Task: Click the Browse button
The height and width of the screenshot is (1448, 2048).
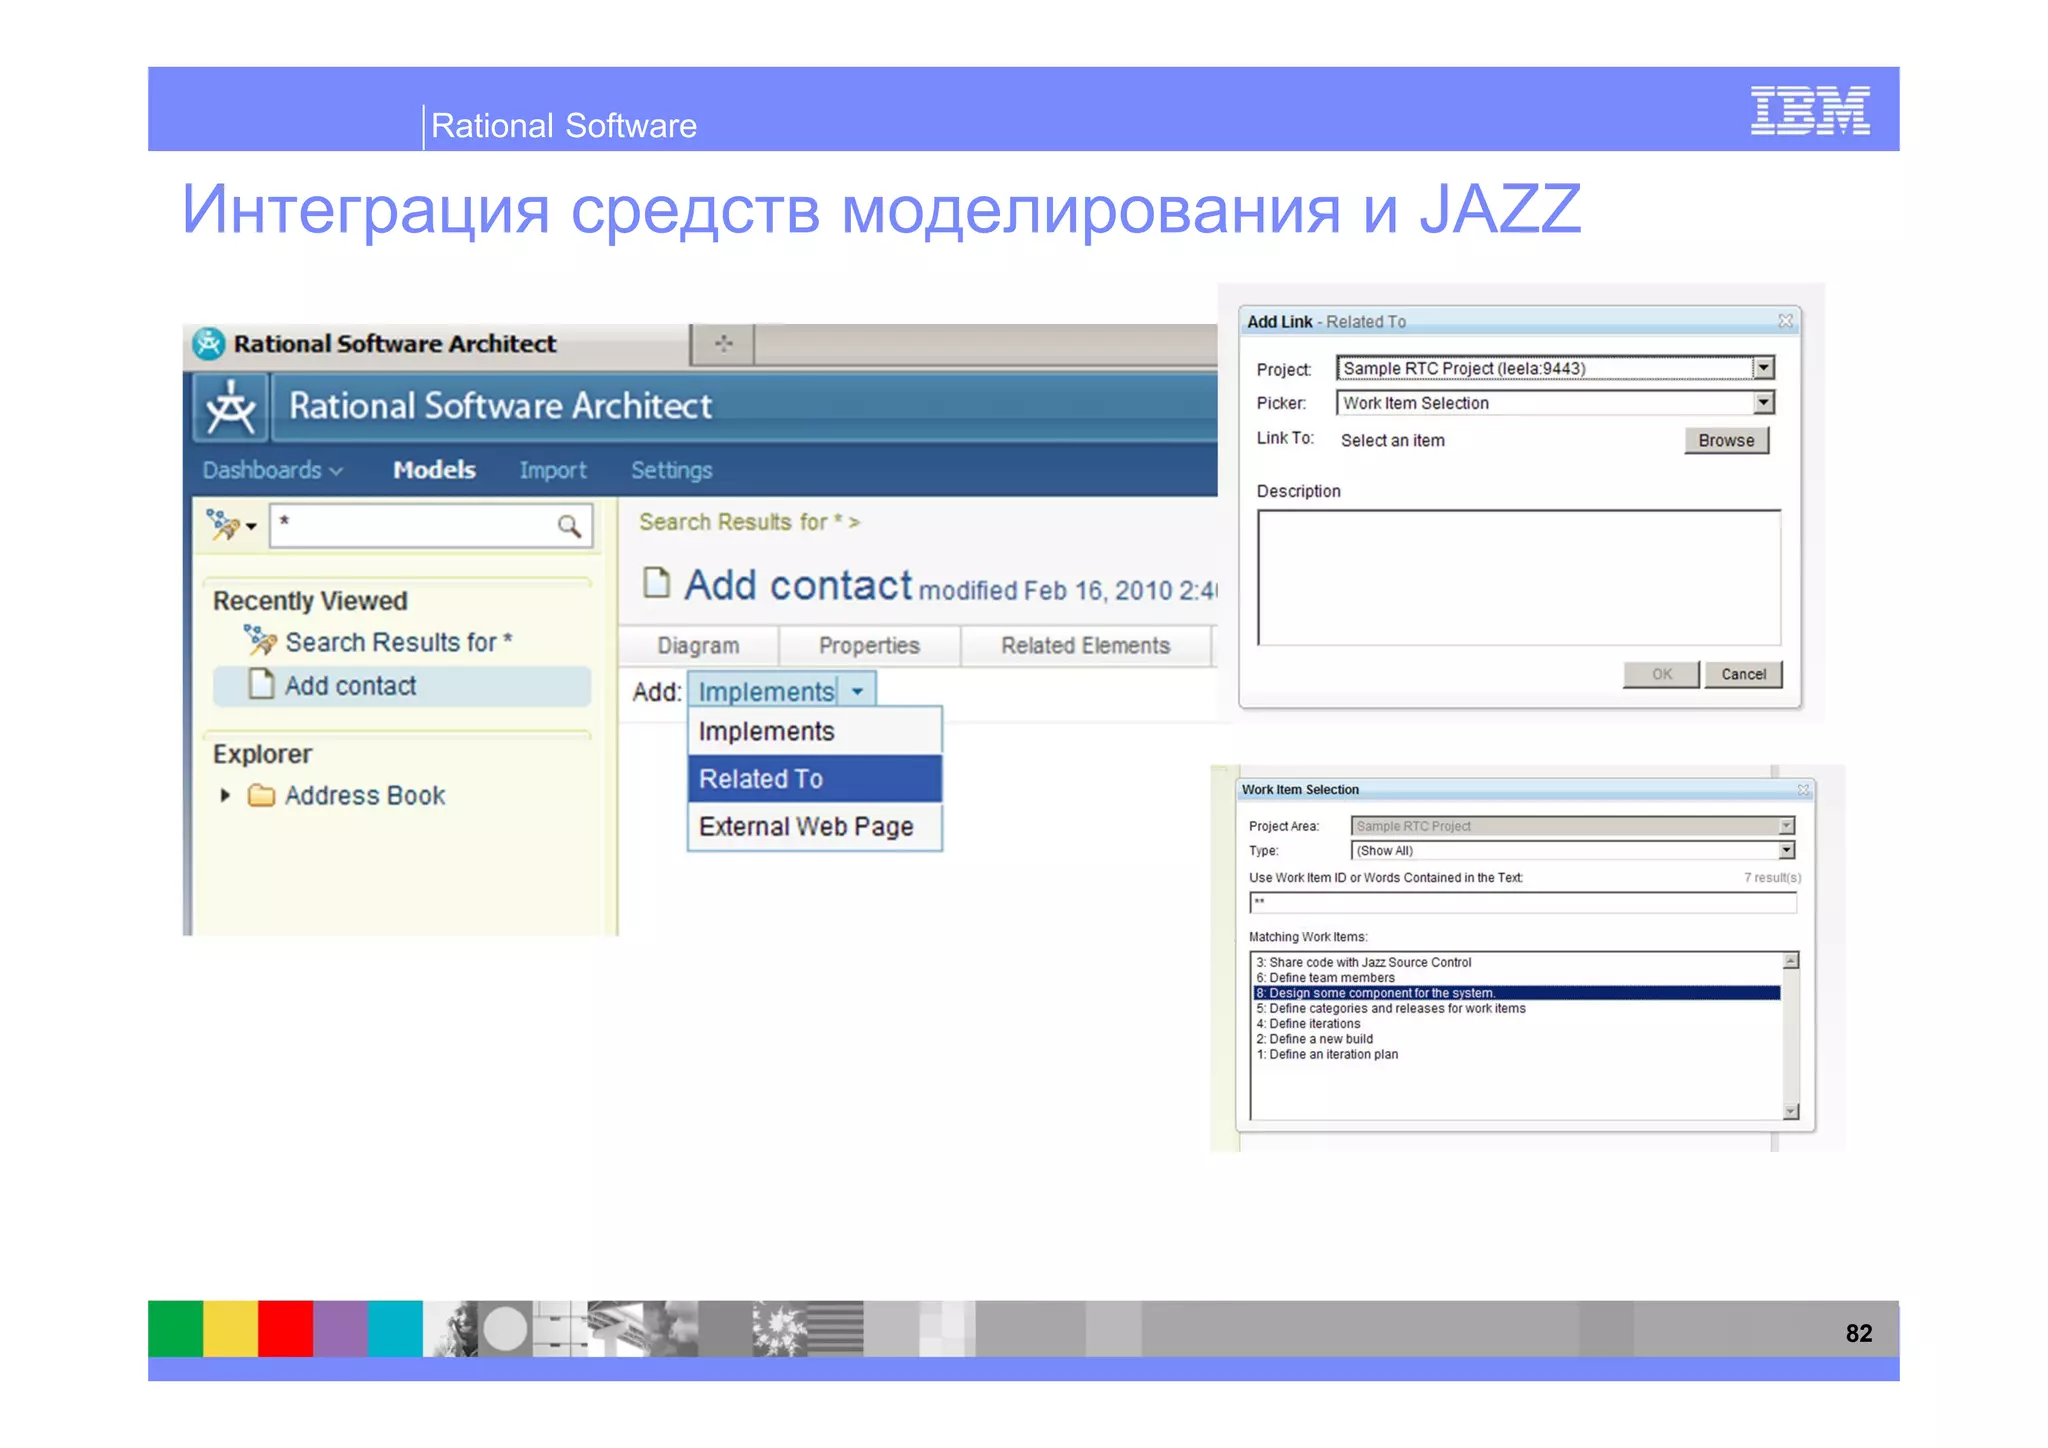Action: coord(1726,441)
